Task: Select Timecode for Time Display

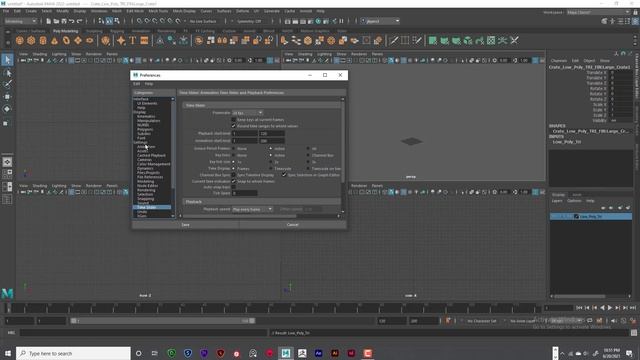Action: tap(271, 168)
